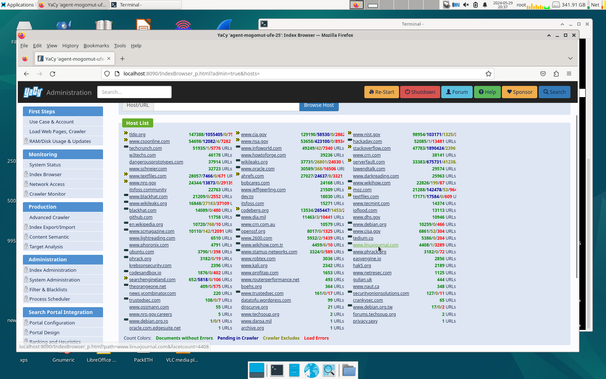
Task: Open the Tools menu
Action: click(x=120, y=46)
